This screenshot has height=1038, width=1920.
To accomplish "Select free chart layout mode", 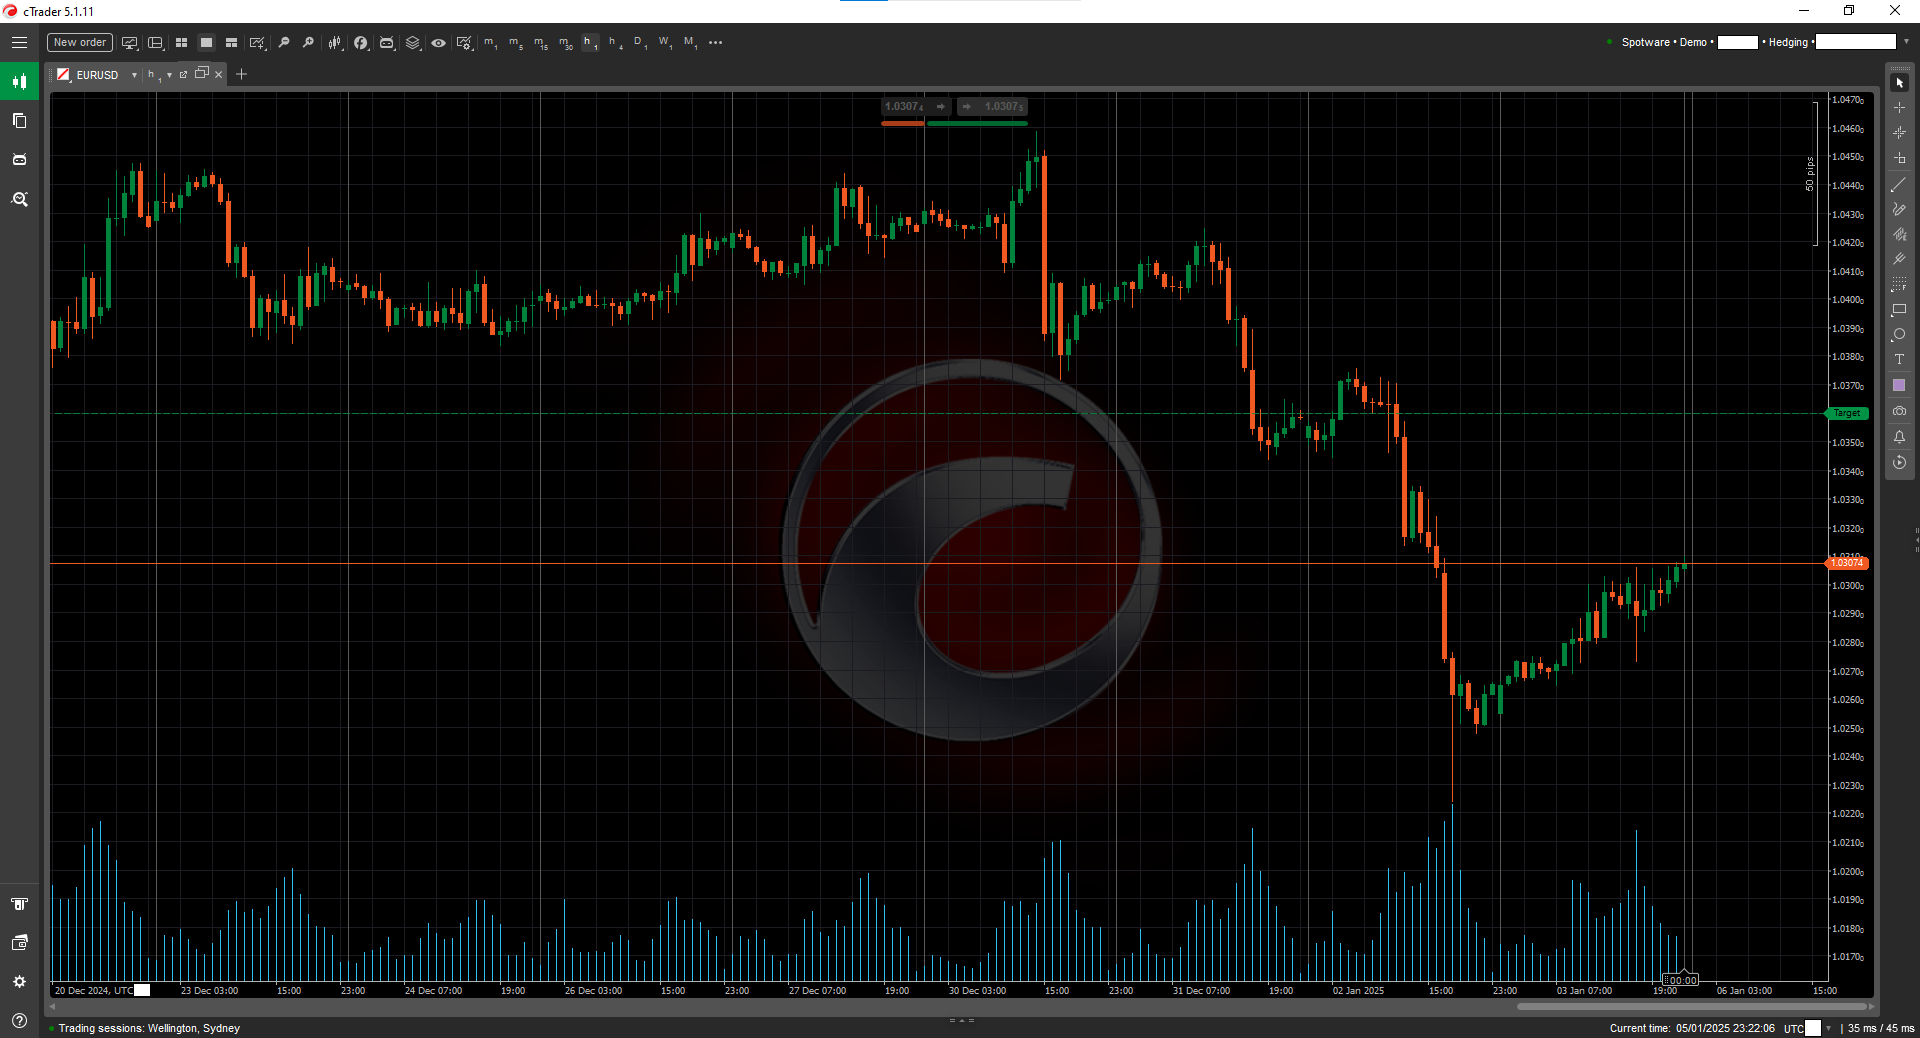I will pos(231,43).
